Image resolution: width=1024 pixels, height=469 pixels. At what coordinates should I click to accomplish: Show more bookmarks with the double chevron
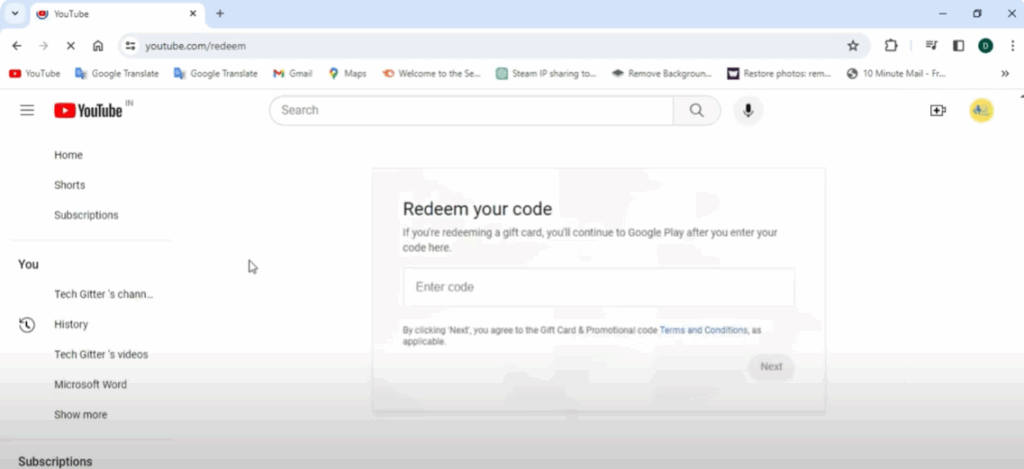(1005, 74)
